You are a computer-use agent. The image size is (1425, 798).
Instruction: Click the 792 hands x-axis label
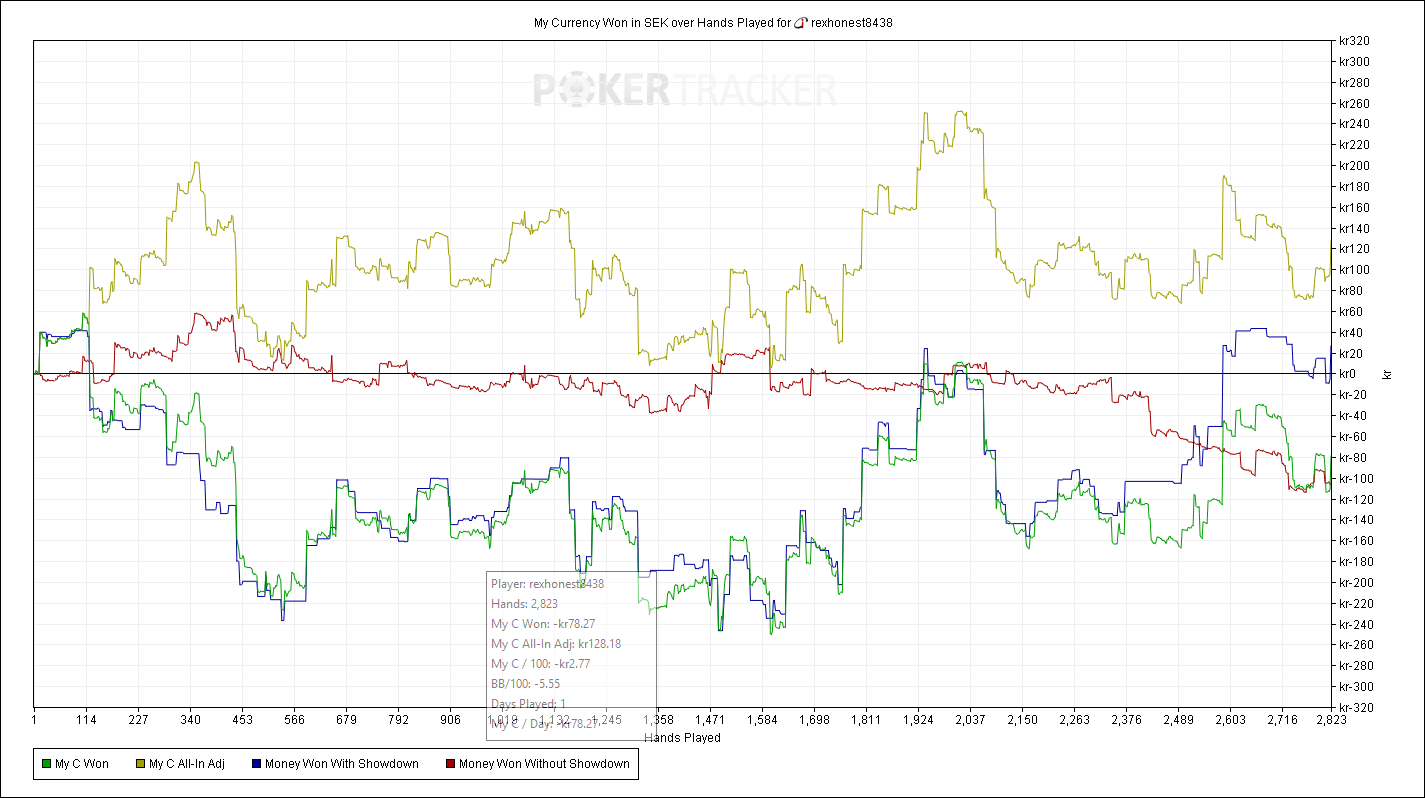coord(399,719)
